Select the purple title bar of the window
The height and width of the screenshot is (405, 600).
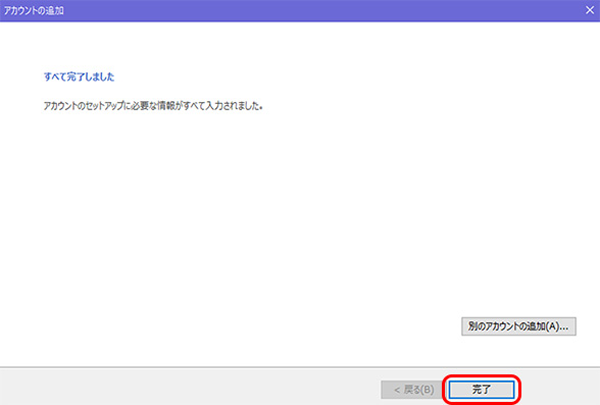click(300, 9)
